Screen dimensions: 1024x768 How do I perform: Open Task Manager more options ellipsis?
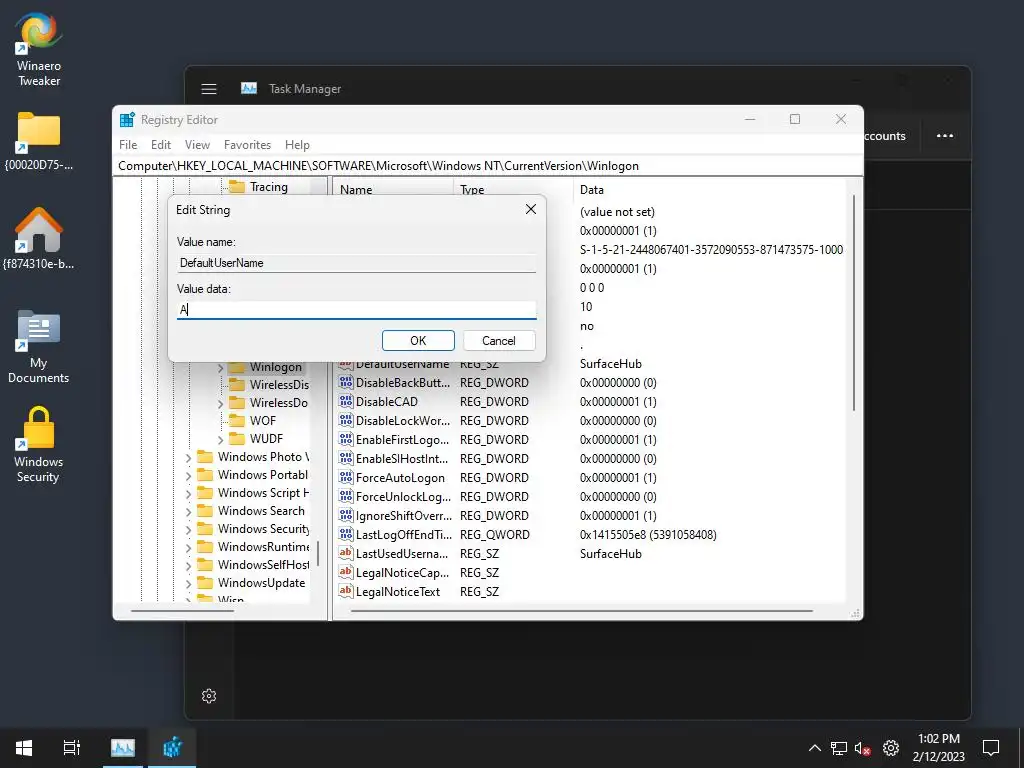(x=945, y=136)
